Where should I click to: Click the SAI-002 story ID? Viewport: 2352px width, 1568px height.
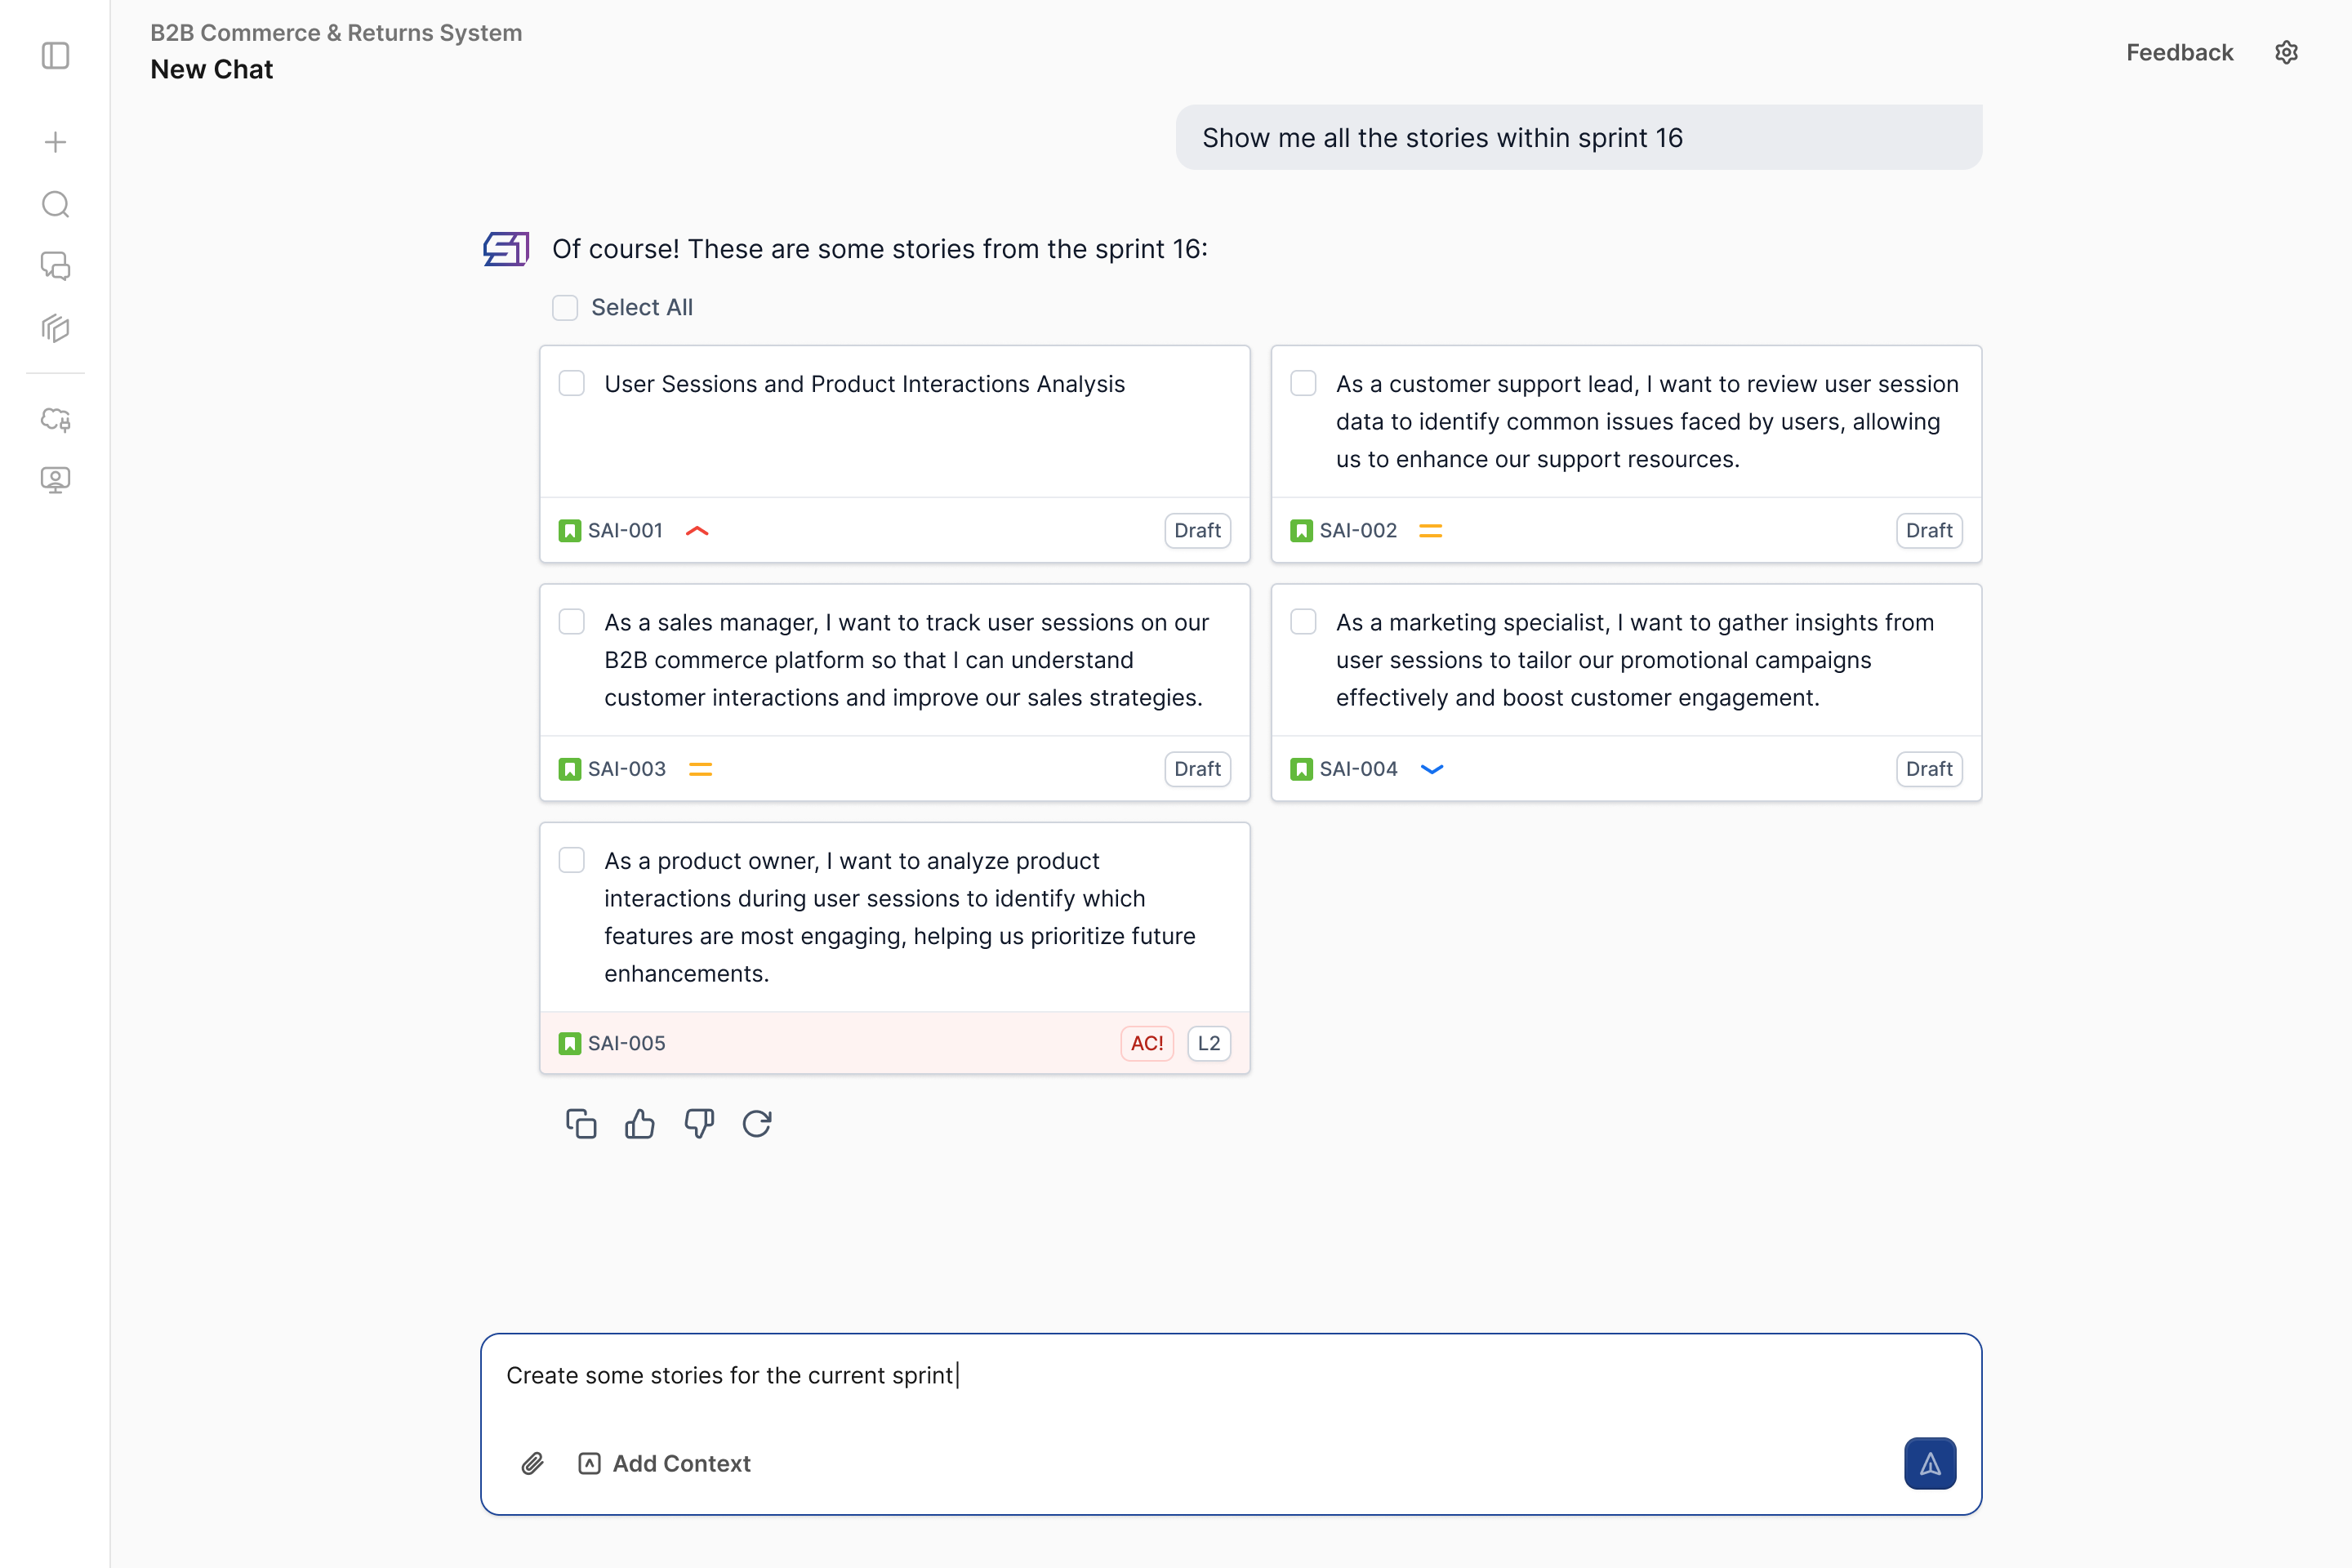click(x=1358, y=531)
